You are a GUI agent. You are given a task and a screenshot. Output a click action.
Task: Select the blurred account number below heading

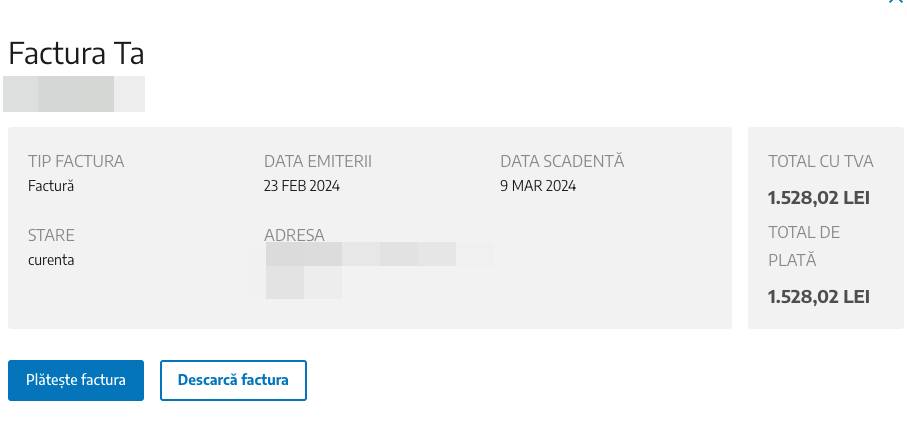pyautogui.click(x=74, y=94)
